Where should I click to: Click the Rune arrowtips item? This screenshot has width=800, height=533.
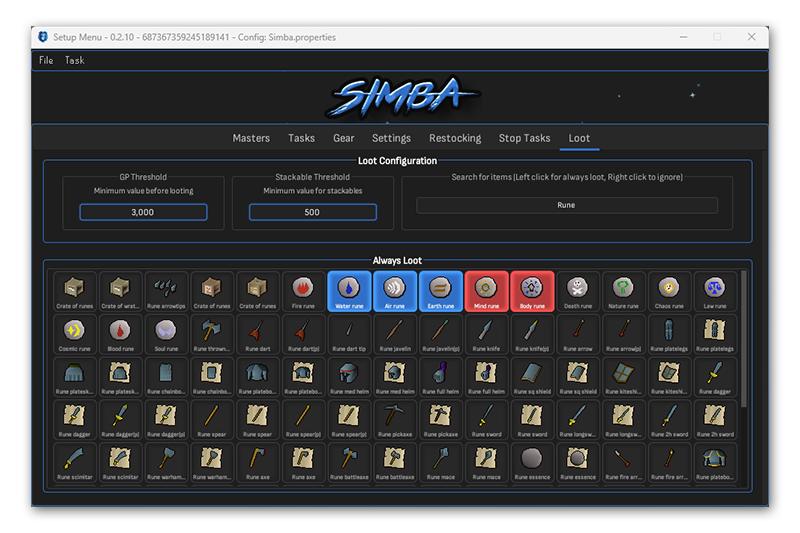pos(166,291)
